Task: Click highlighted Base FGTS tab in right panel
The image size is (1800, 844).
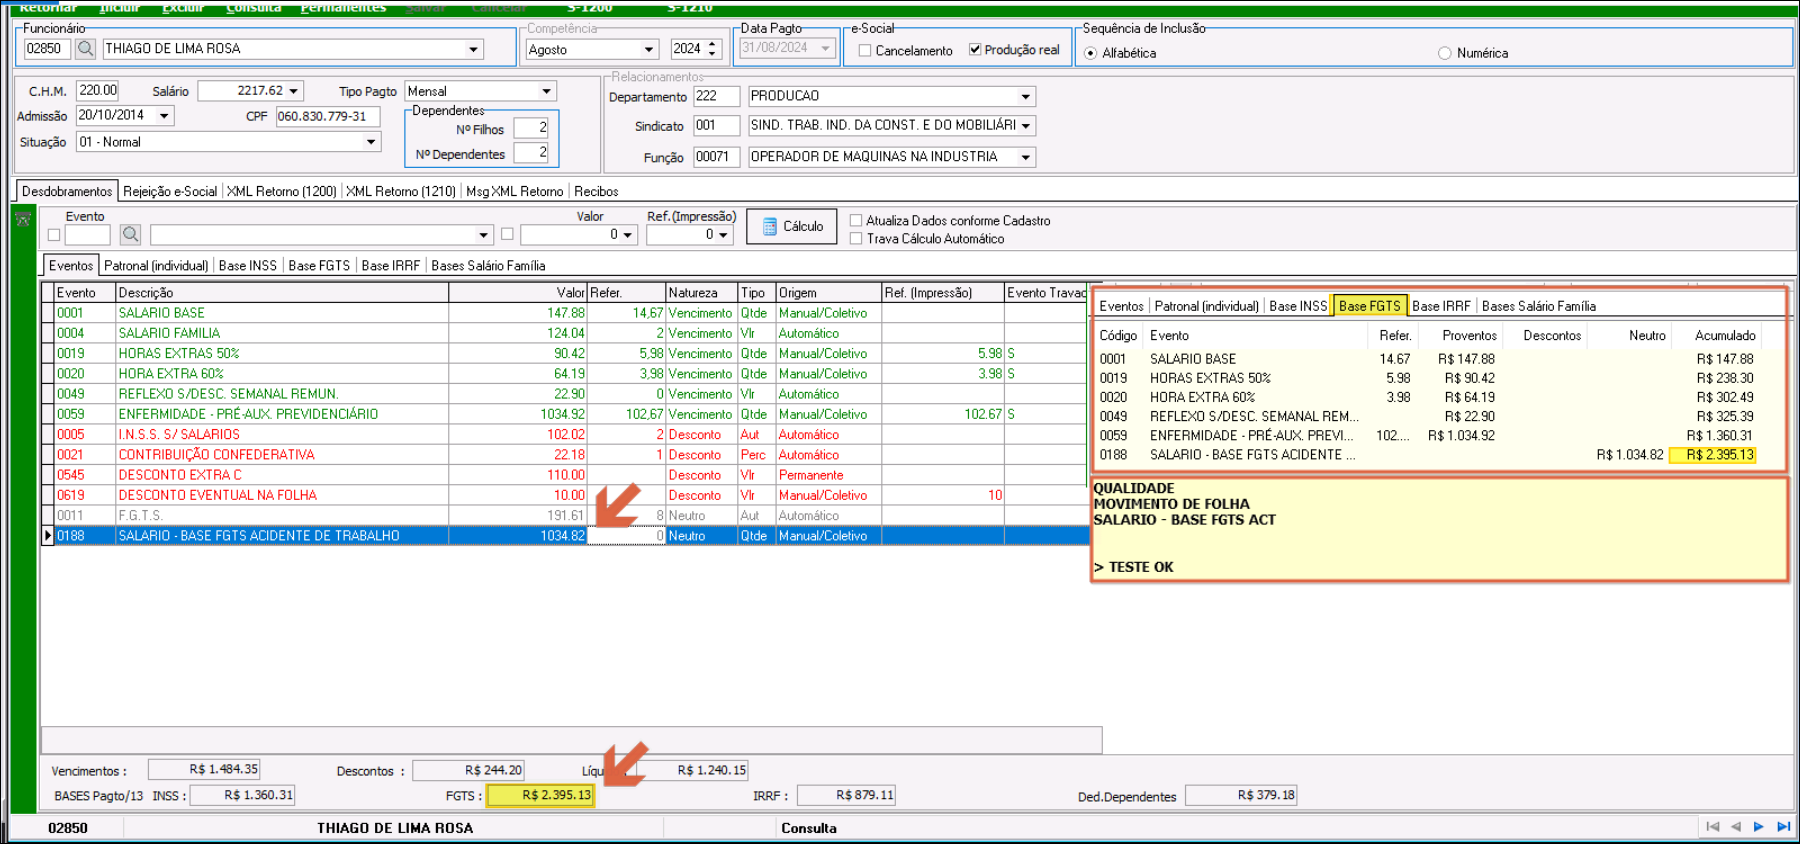Action: (1370, 306)
